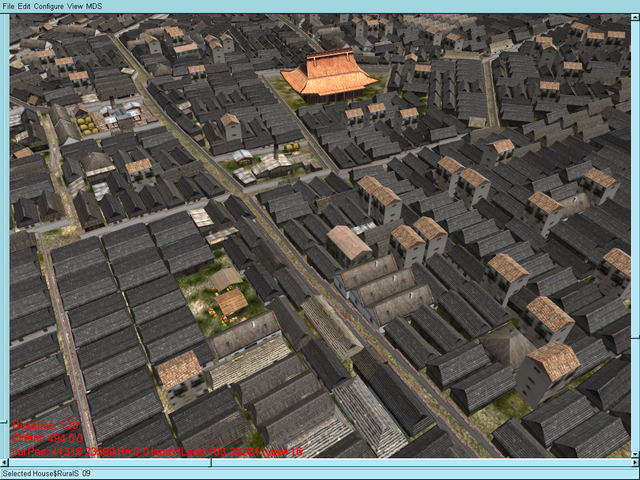Click the Orient: 494 0 0 readout

(x=48, y=438)
